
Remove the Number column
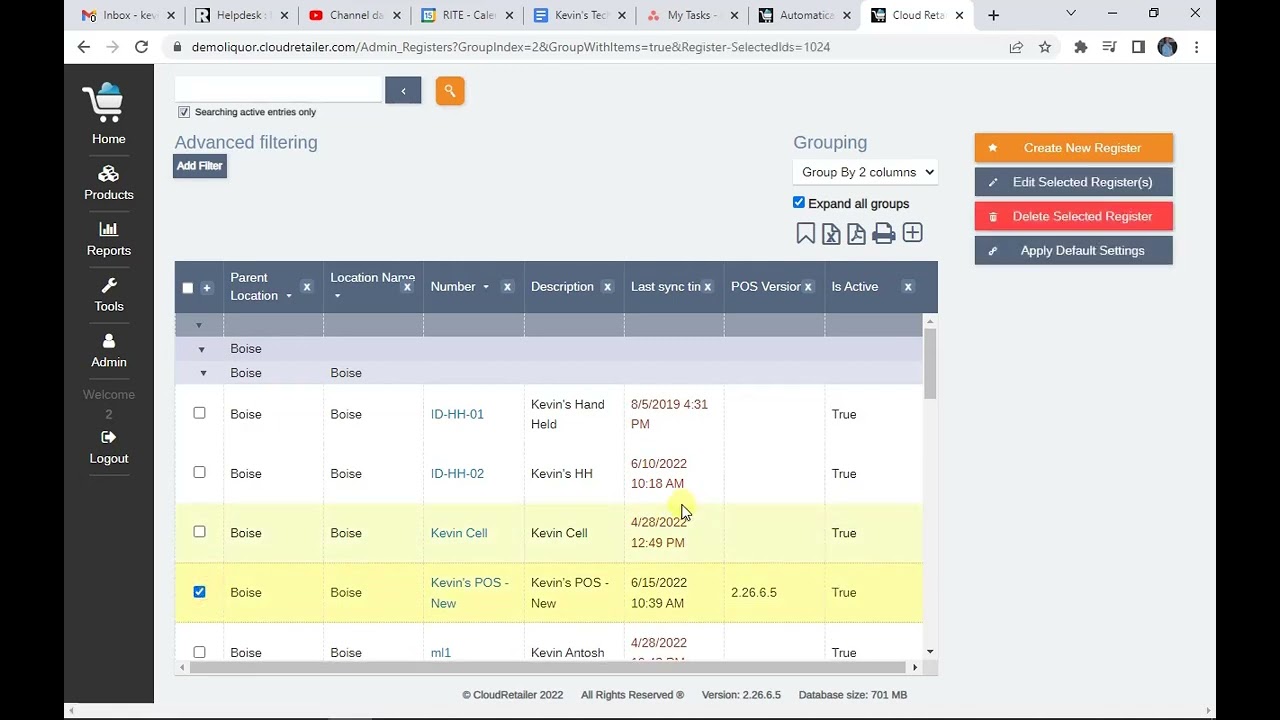coord(507,287)
